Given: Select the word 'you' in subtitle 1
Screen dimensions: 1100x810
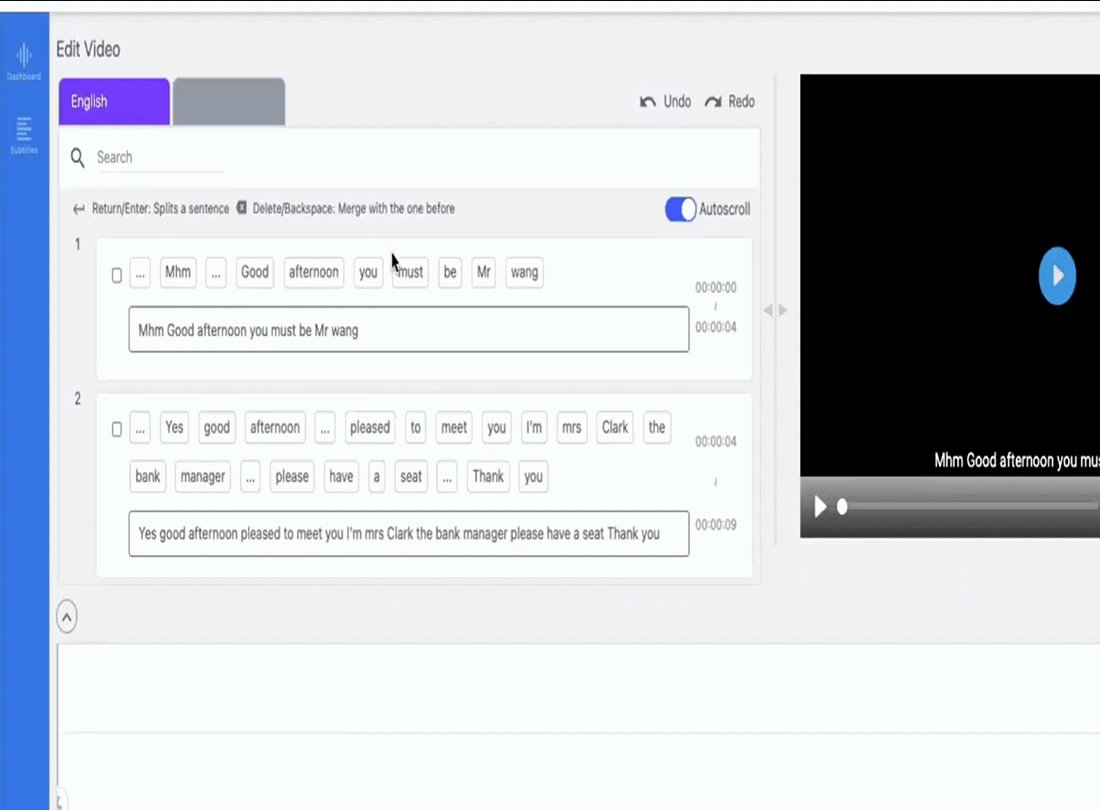Looking at the screenshot, I should [x=368, y=272].
